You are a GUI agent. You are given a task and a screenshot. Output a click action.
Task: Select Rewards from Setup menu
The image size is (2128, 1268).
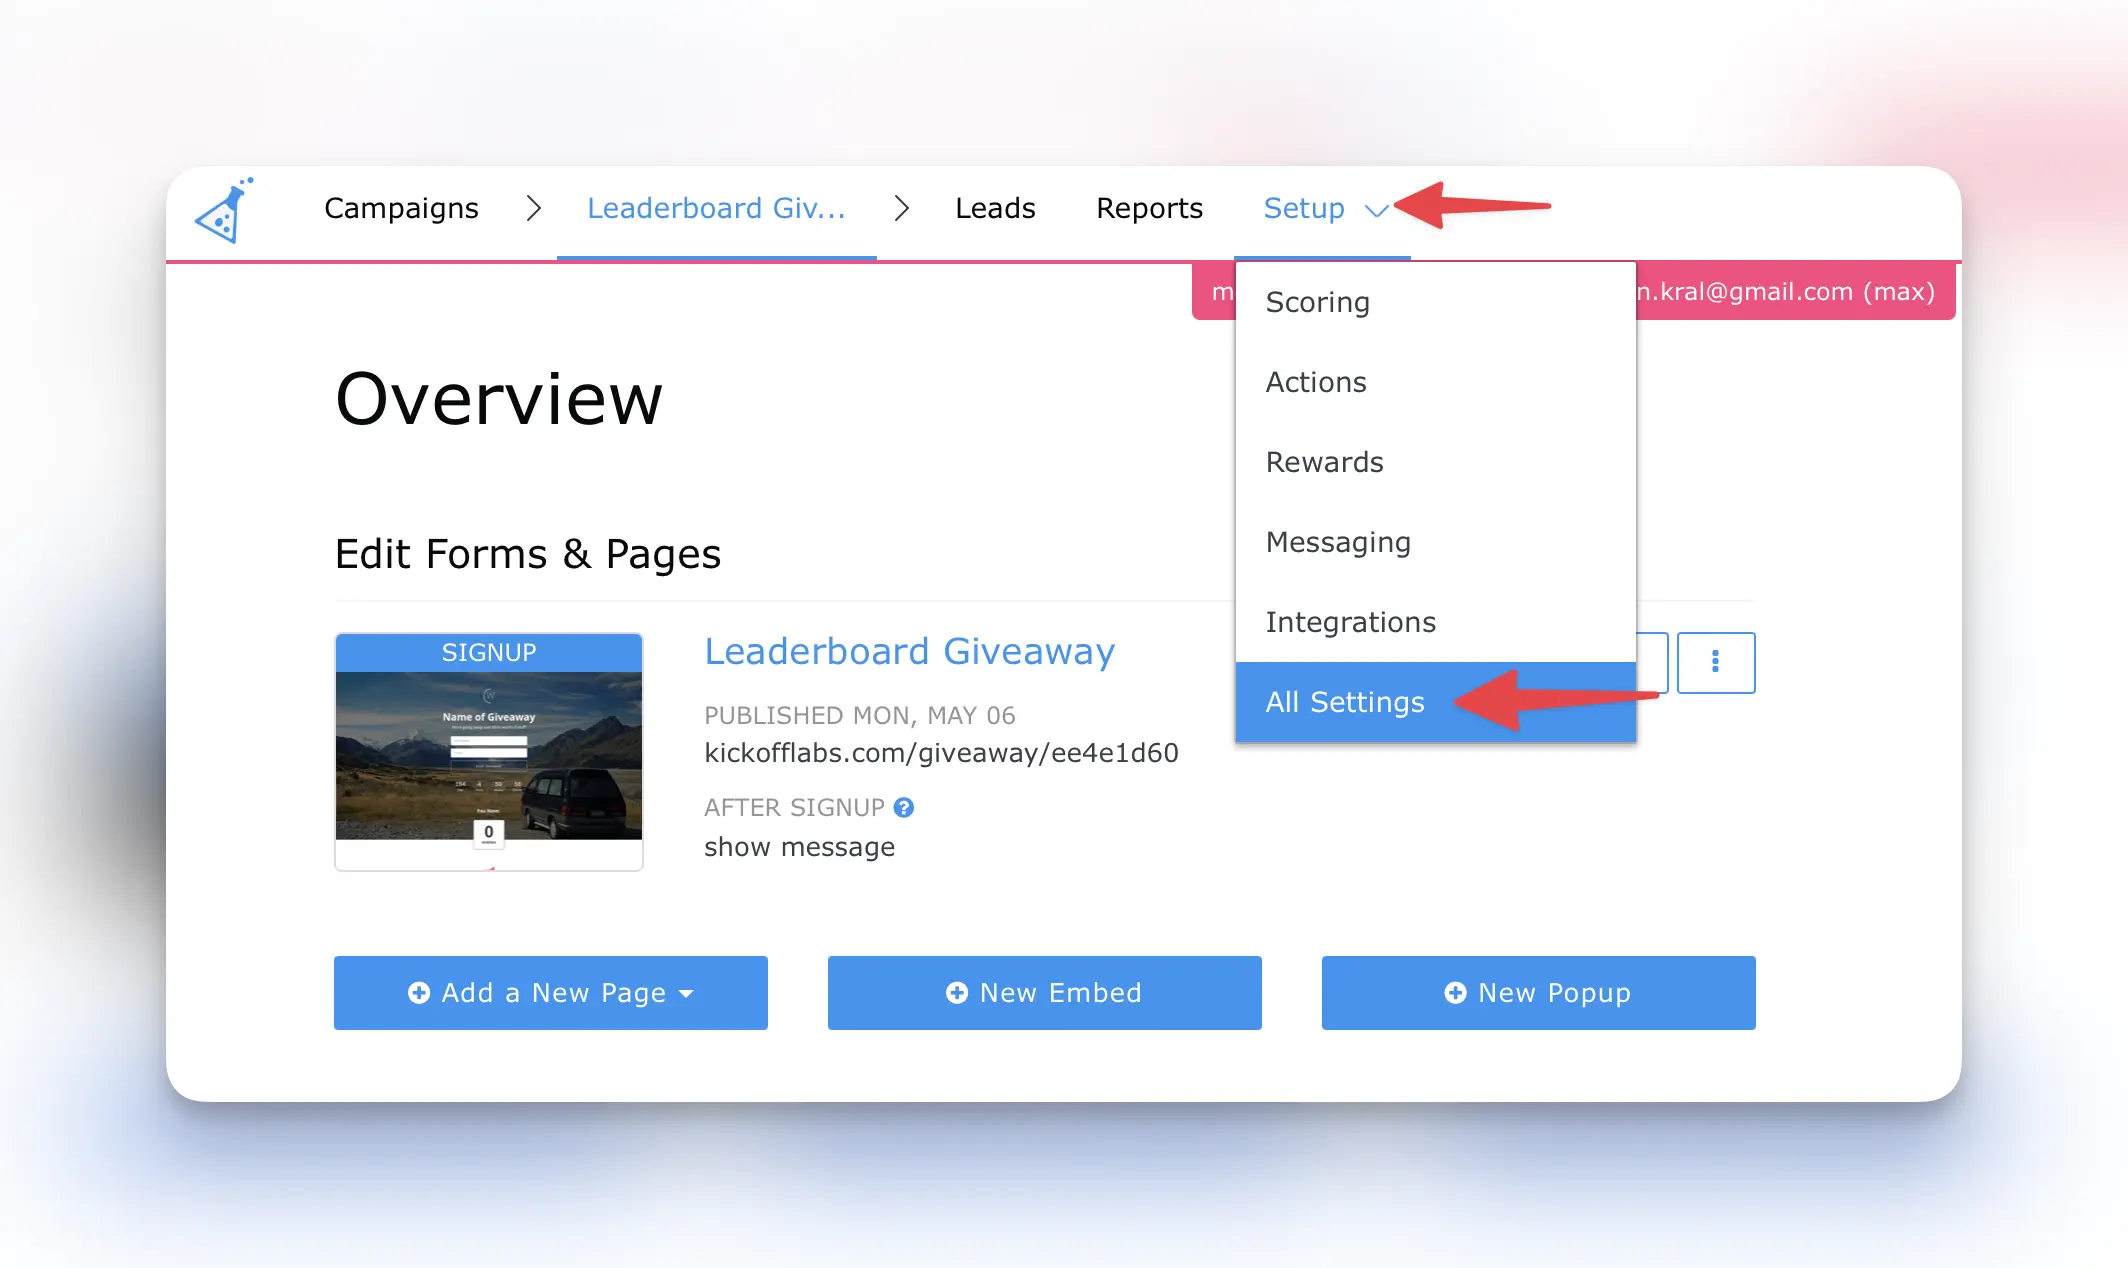(x=1436, y=462)
